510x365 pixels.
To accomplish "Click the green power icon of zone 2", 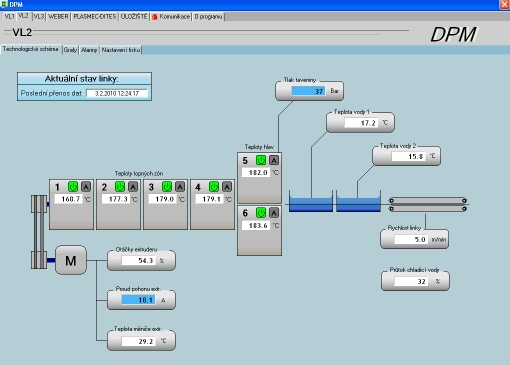I will [120, 187].
